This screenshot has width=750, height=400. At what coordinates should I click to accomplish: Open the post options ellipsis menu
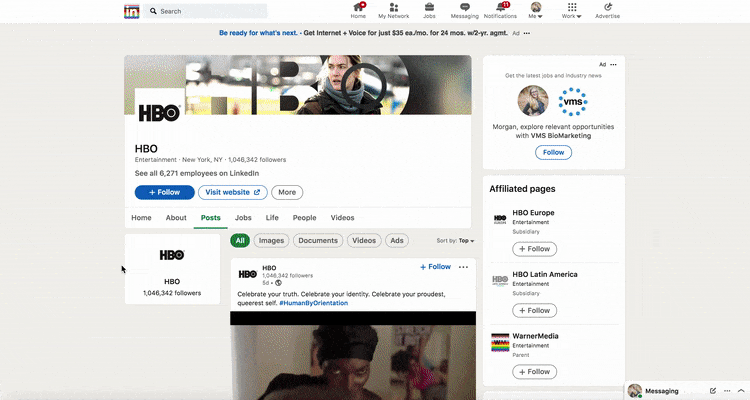(x=463, y=267)
